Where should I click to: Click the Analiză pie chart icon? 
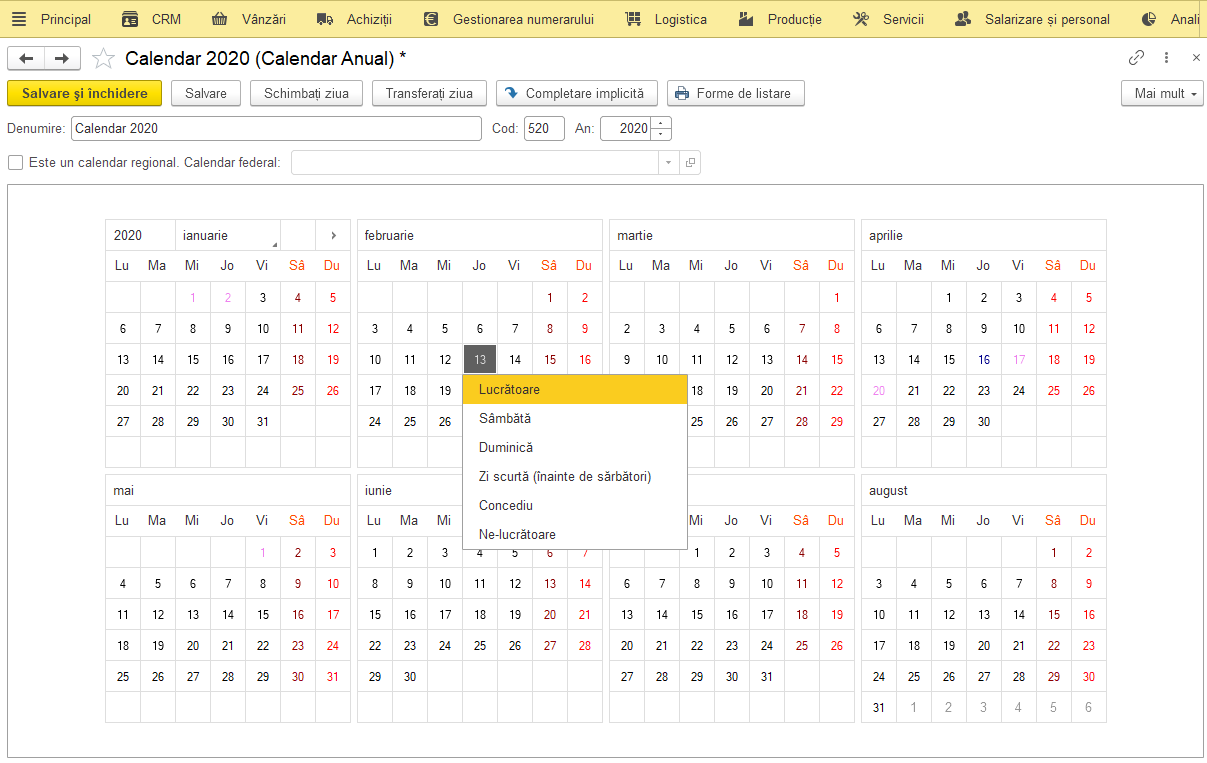1149,19
